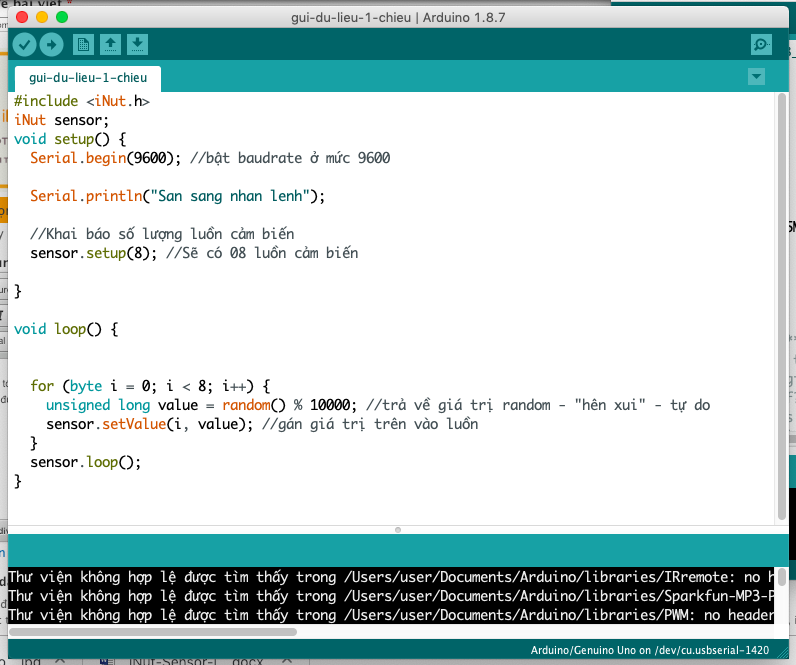Minimize the window using yellow button
Viewport: 796px width, 665px height.
click(x=42, y=17)
